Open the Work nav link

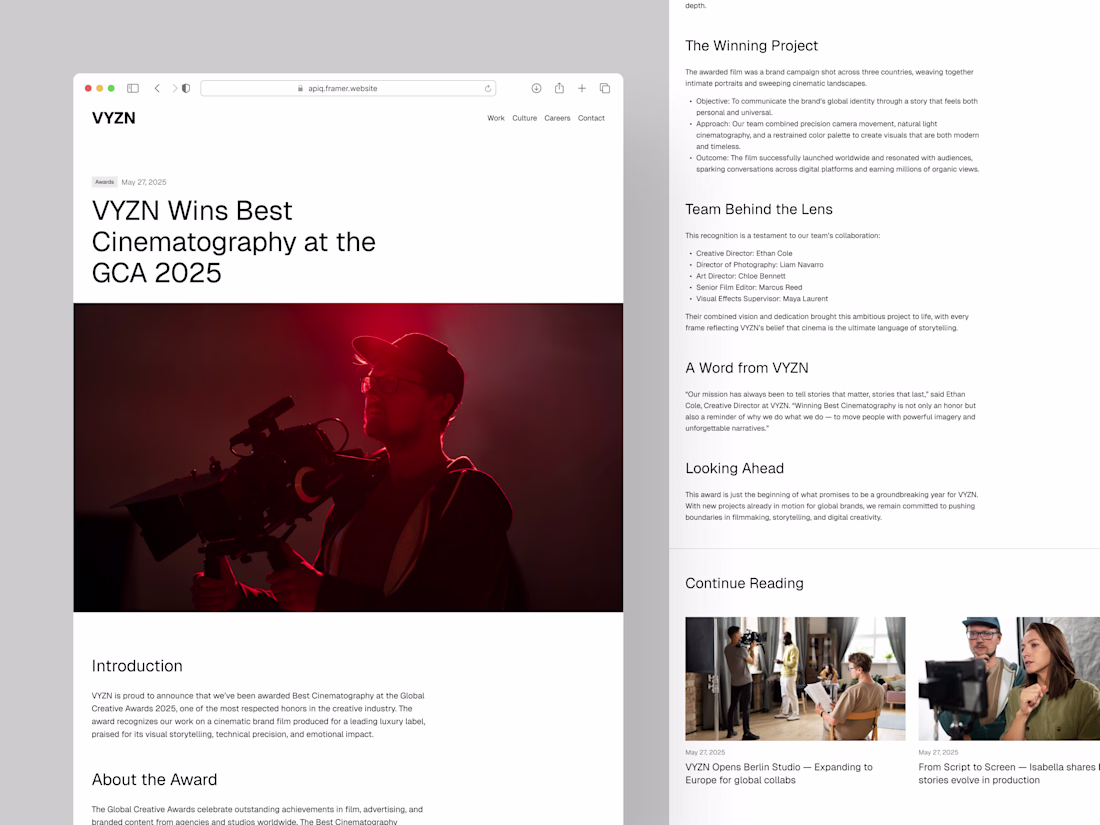click(496, 118)
